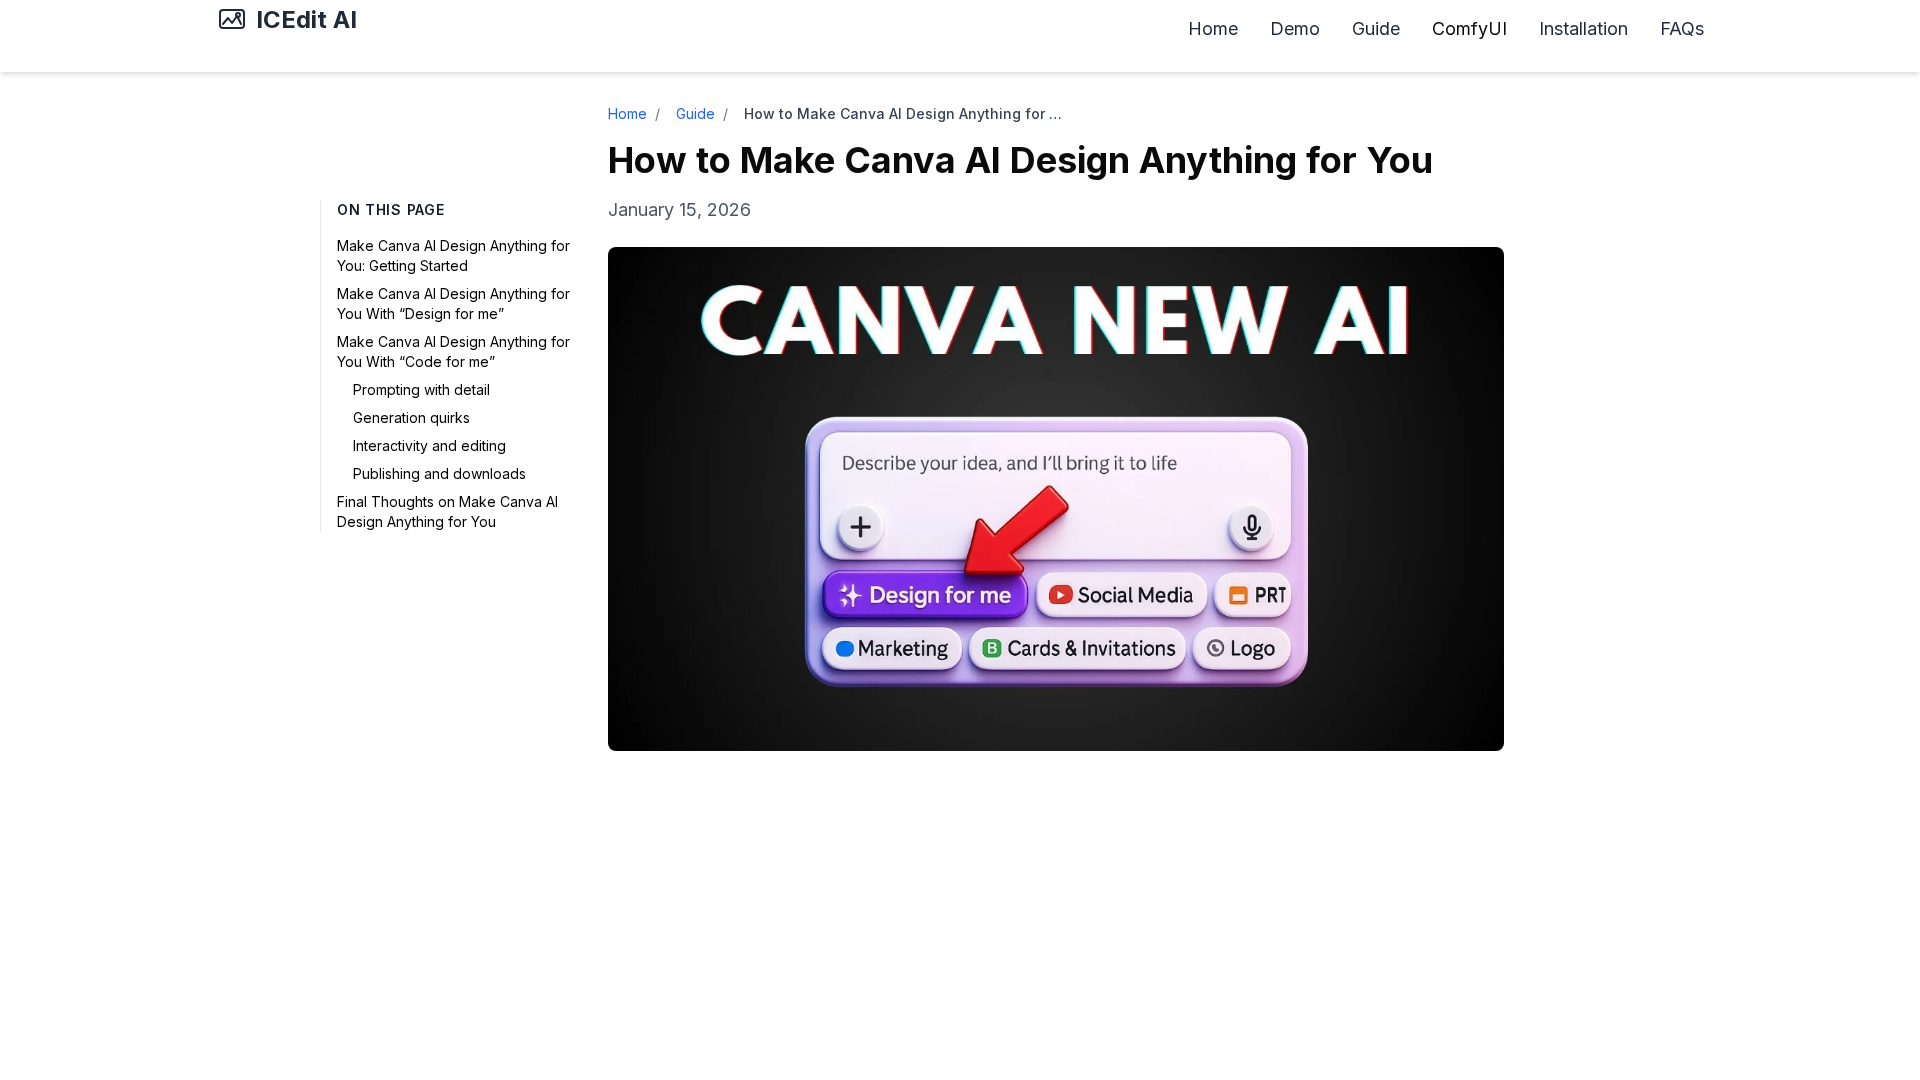Go to the Prompting with detail subsection
The image size is (1920, 1080).
coord(420,390)
